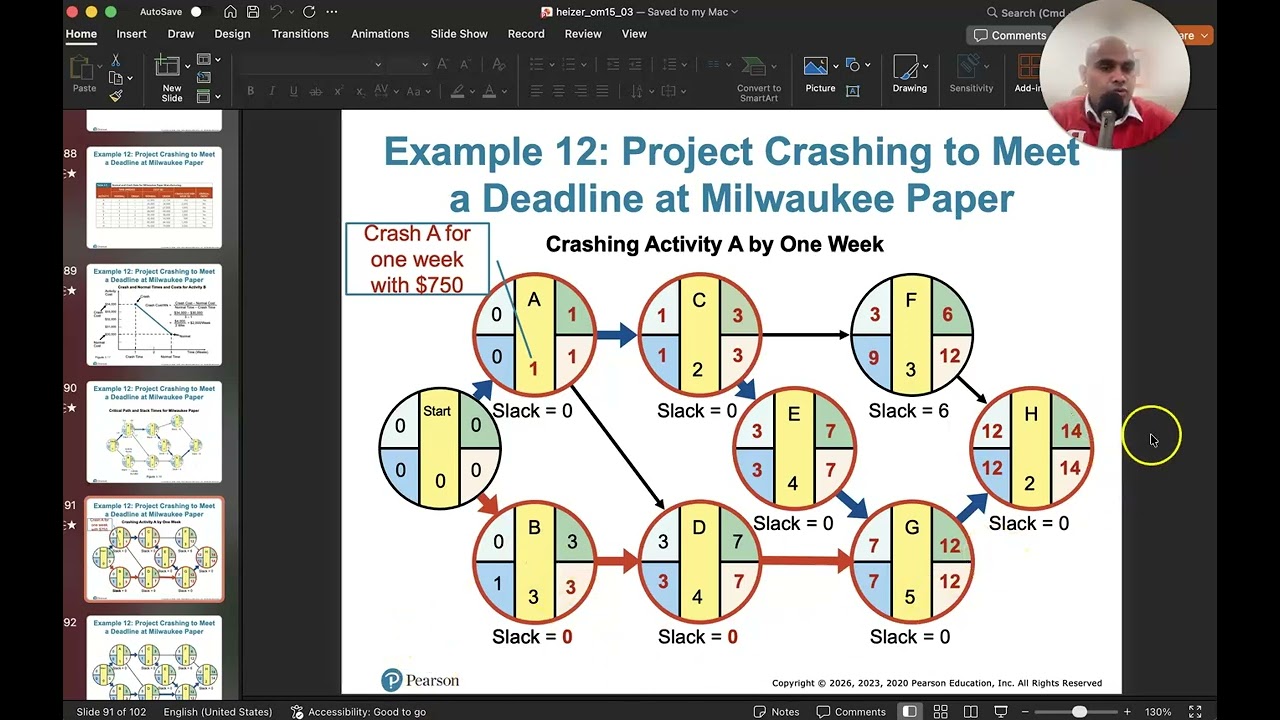The width and height of the screenshot is (1280, 720).
Task: Click the text highlight color swatch
Action: [x=457, y=91]
